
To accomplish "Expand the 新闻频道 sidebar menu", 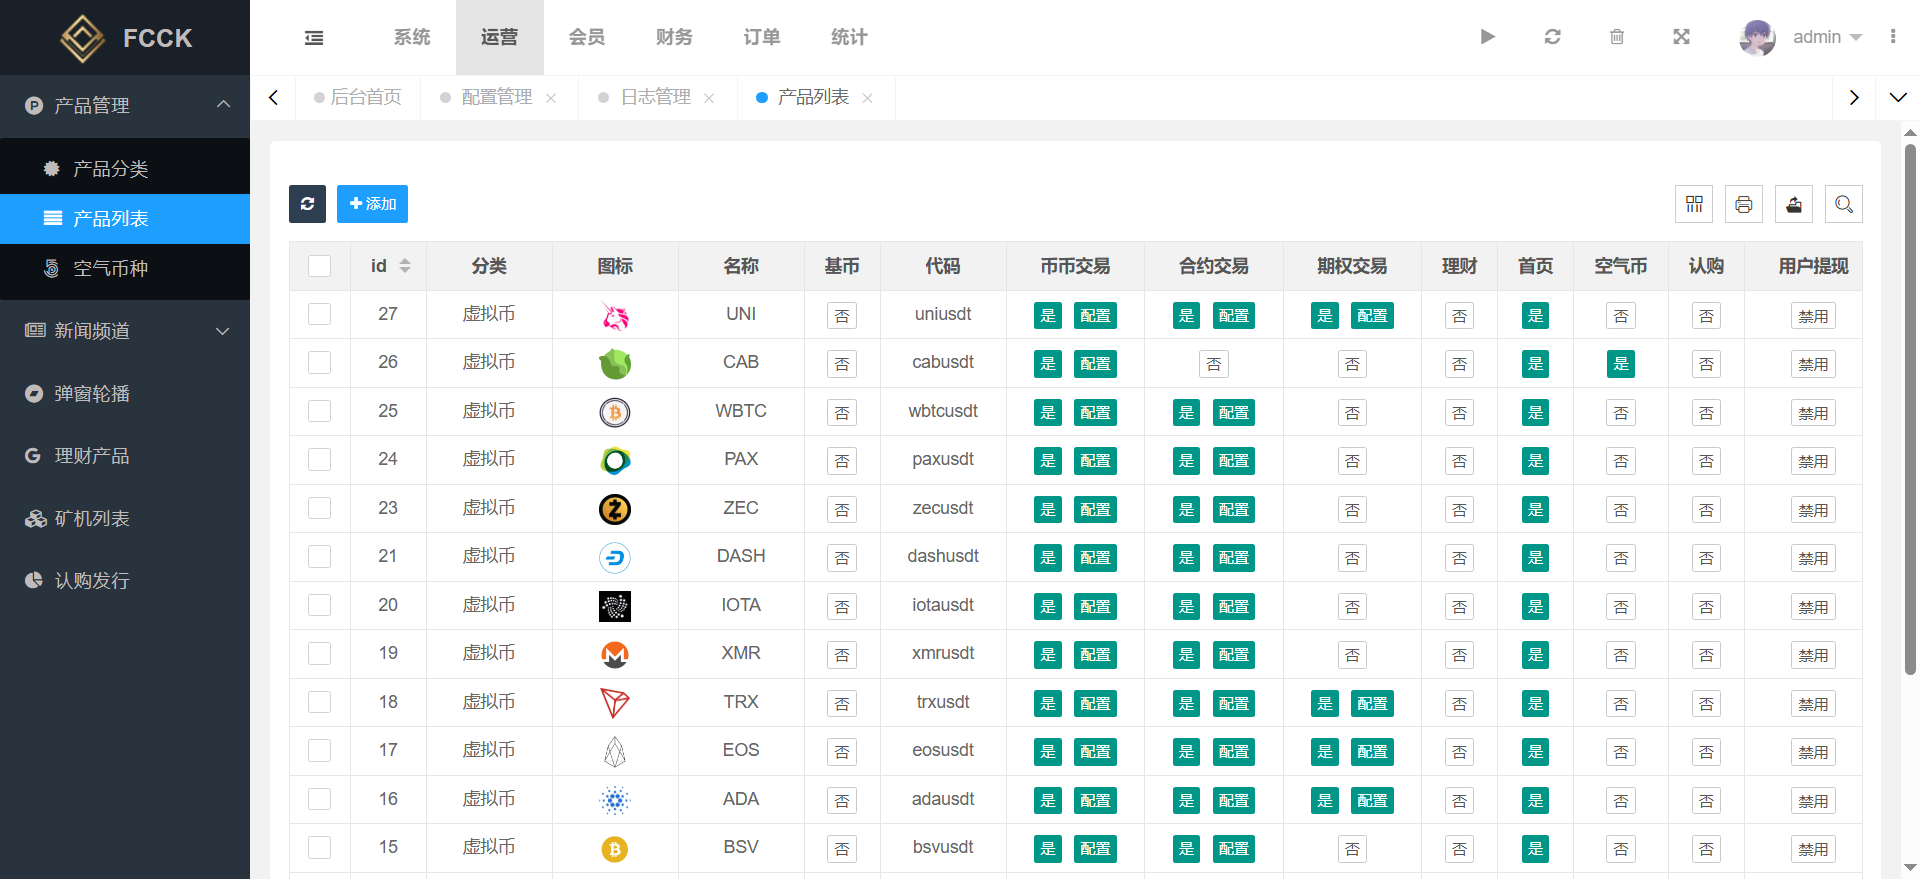I will click(x=125, y=331).
